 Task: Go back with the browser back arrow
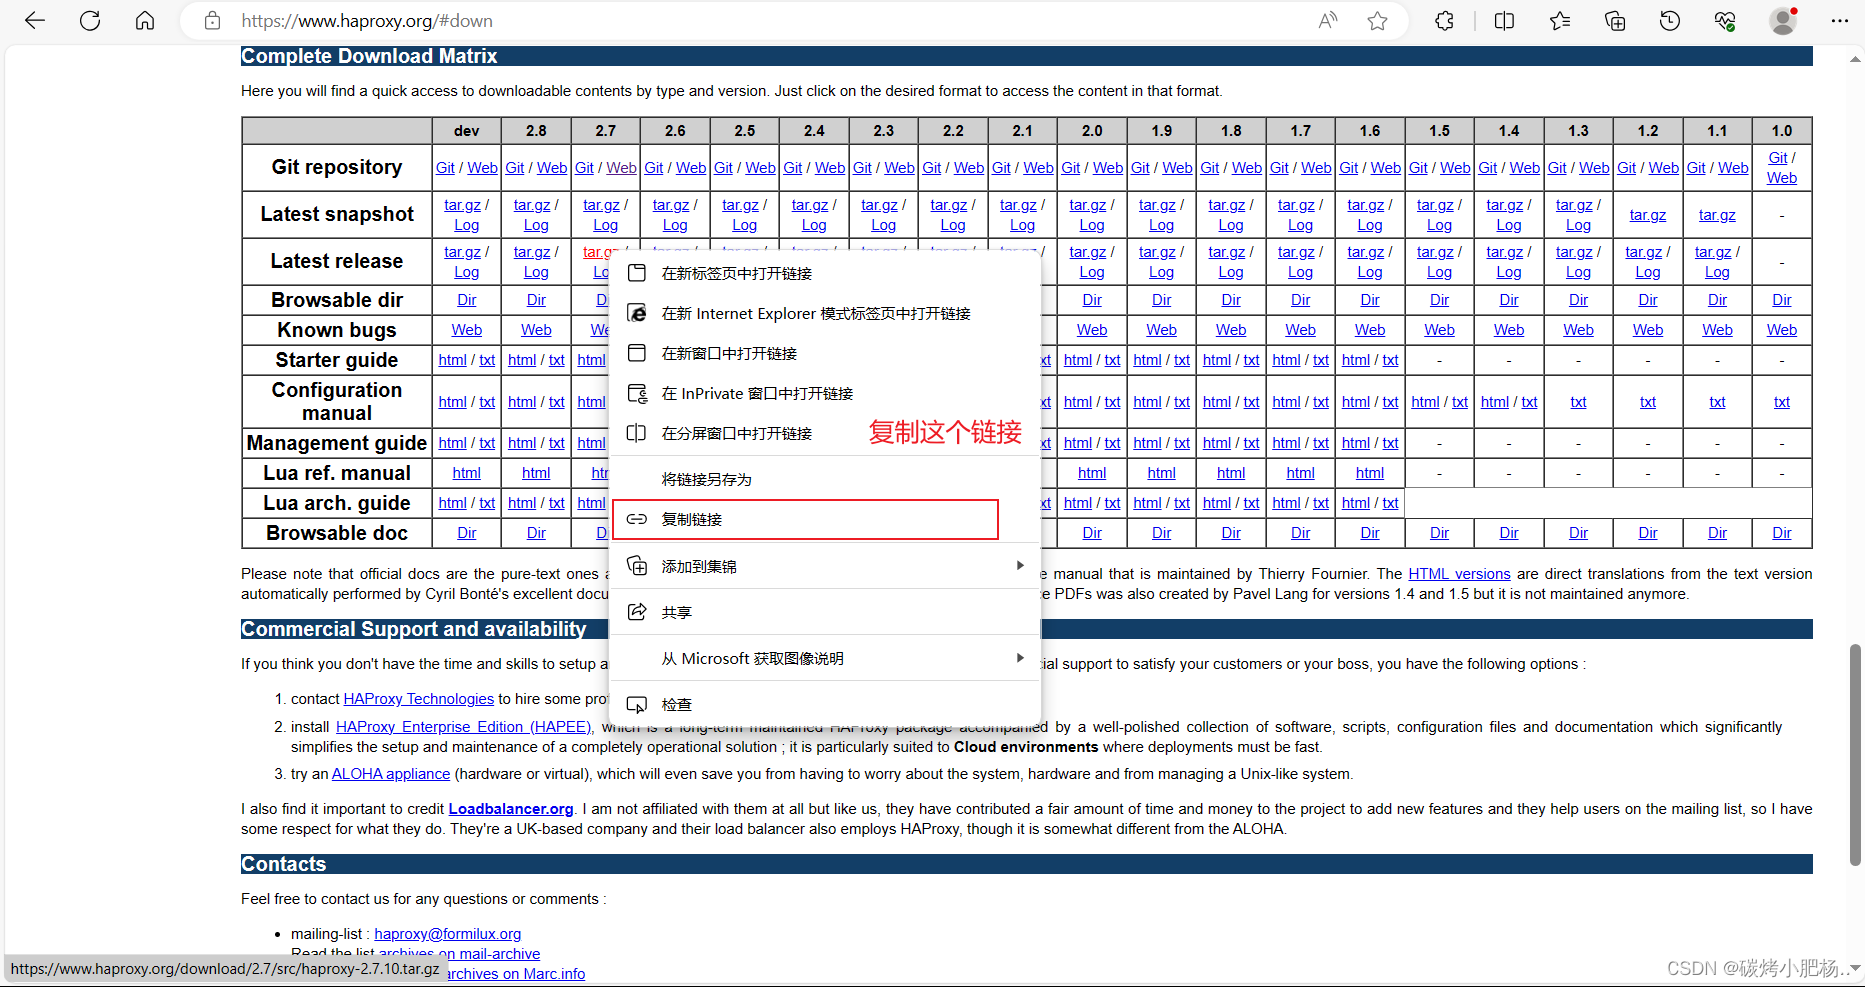click(x=35, y=20)
